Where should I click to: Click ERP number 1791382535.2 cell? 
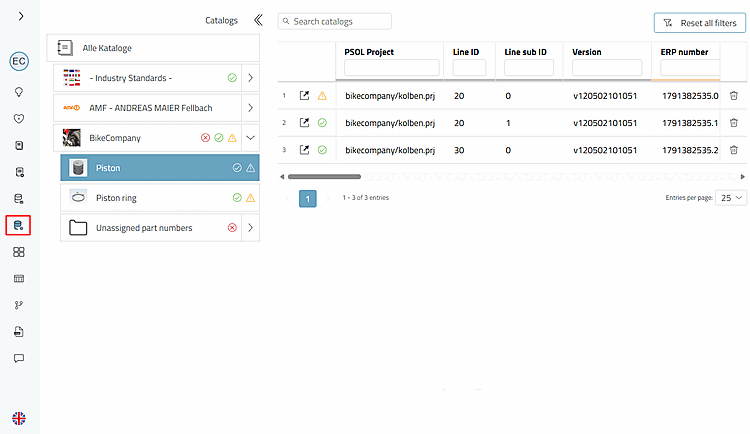pos(690,150)
